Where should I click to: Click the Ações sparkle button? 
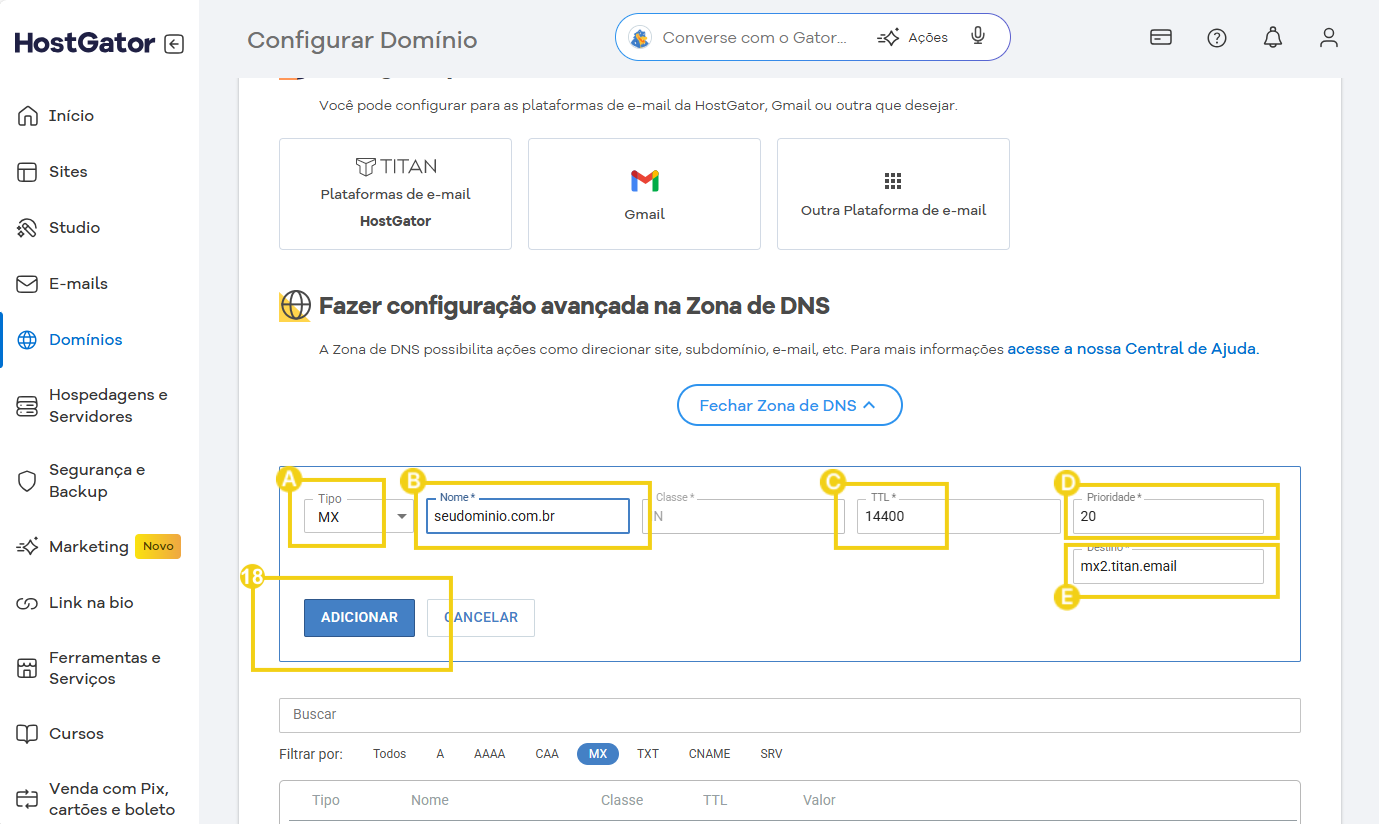click(912, 38)
